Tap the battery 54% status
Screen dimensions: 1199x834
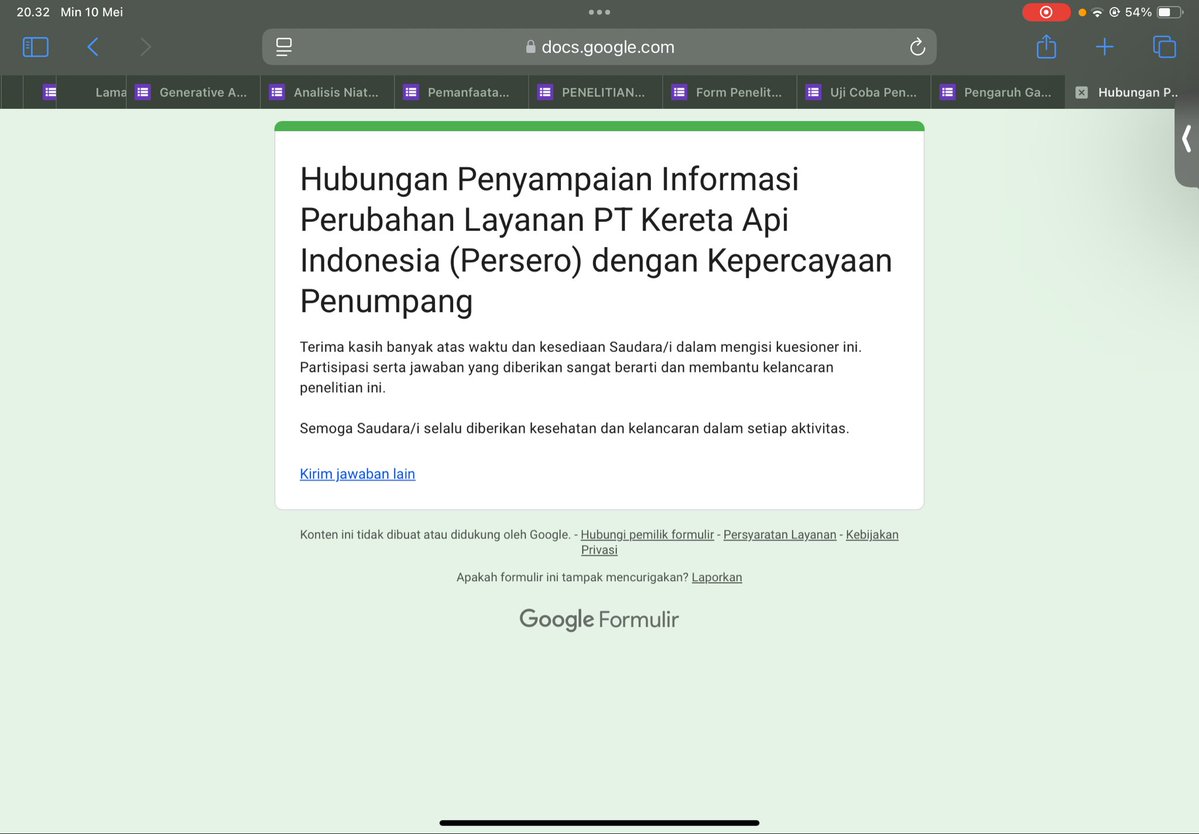(1153, 12)
